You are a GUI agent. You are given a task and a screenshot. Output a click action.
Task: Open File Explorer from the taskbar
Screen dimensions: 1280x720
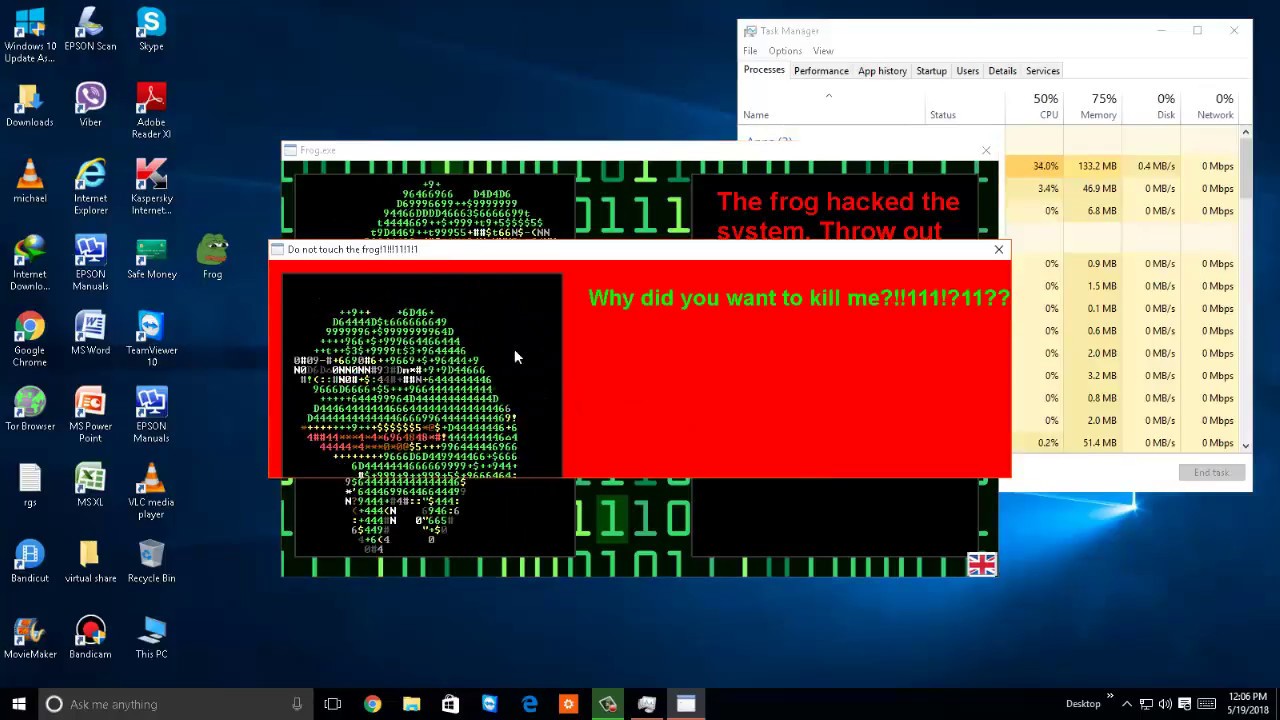coord(411,704)
